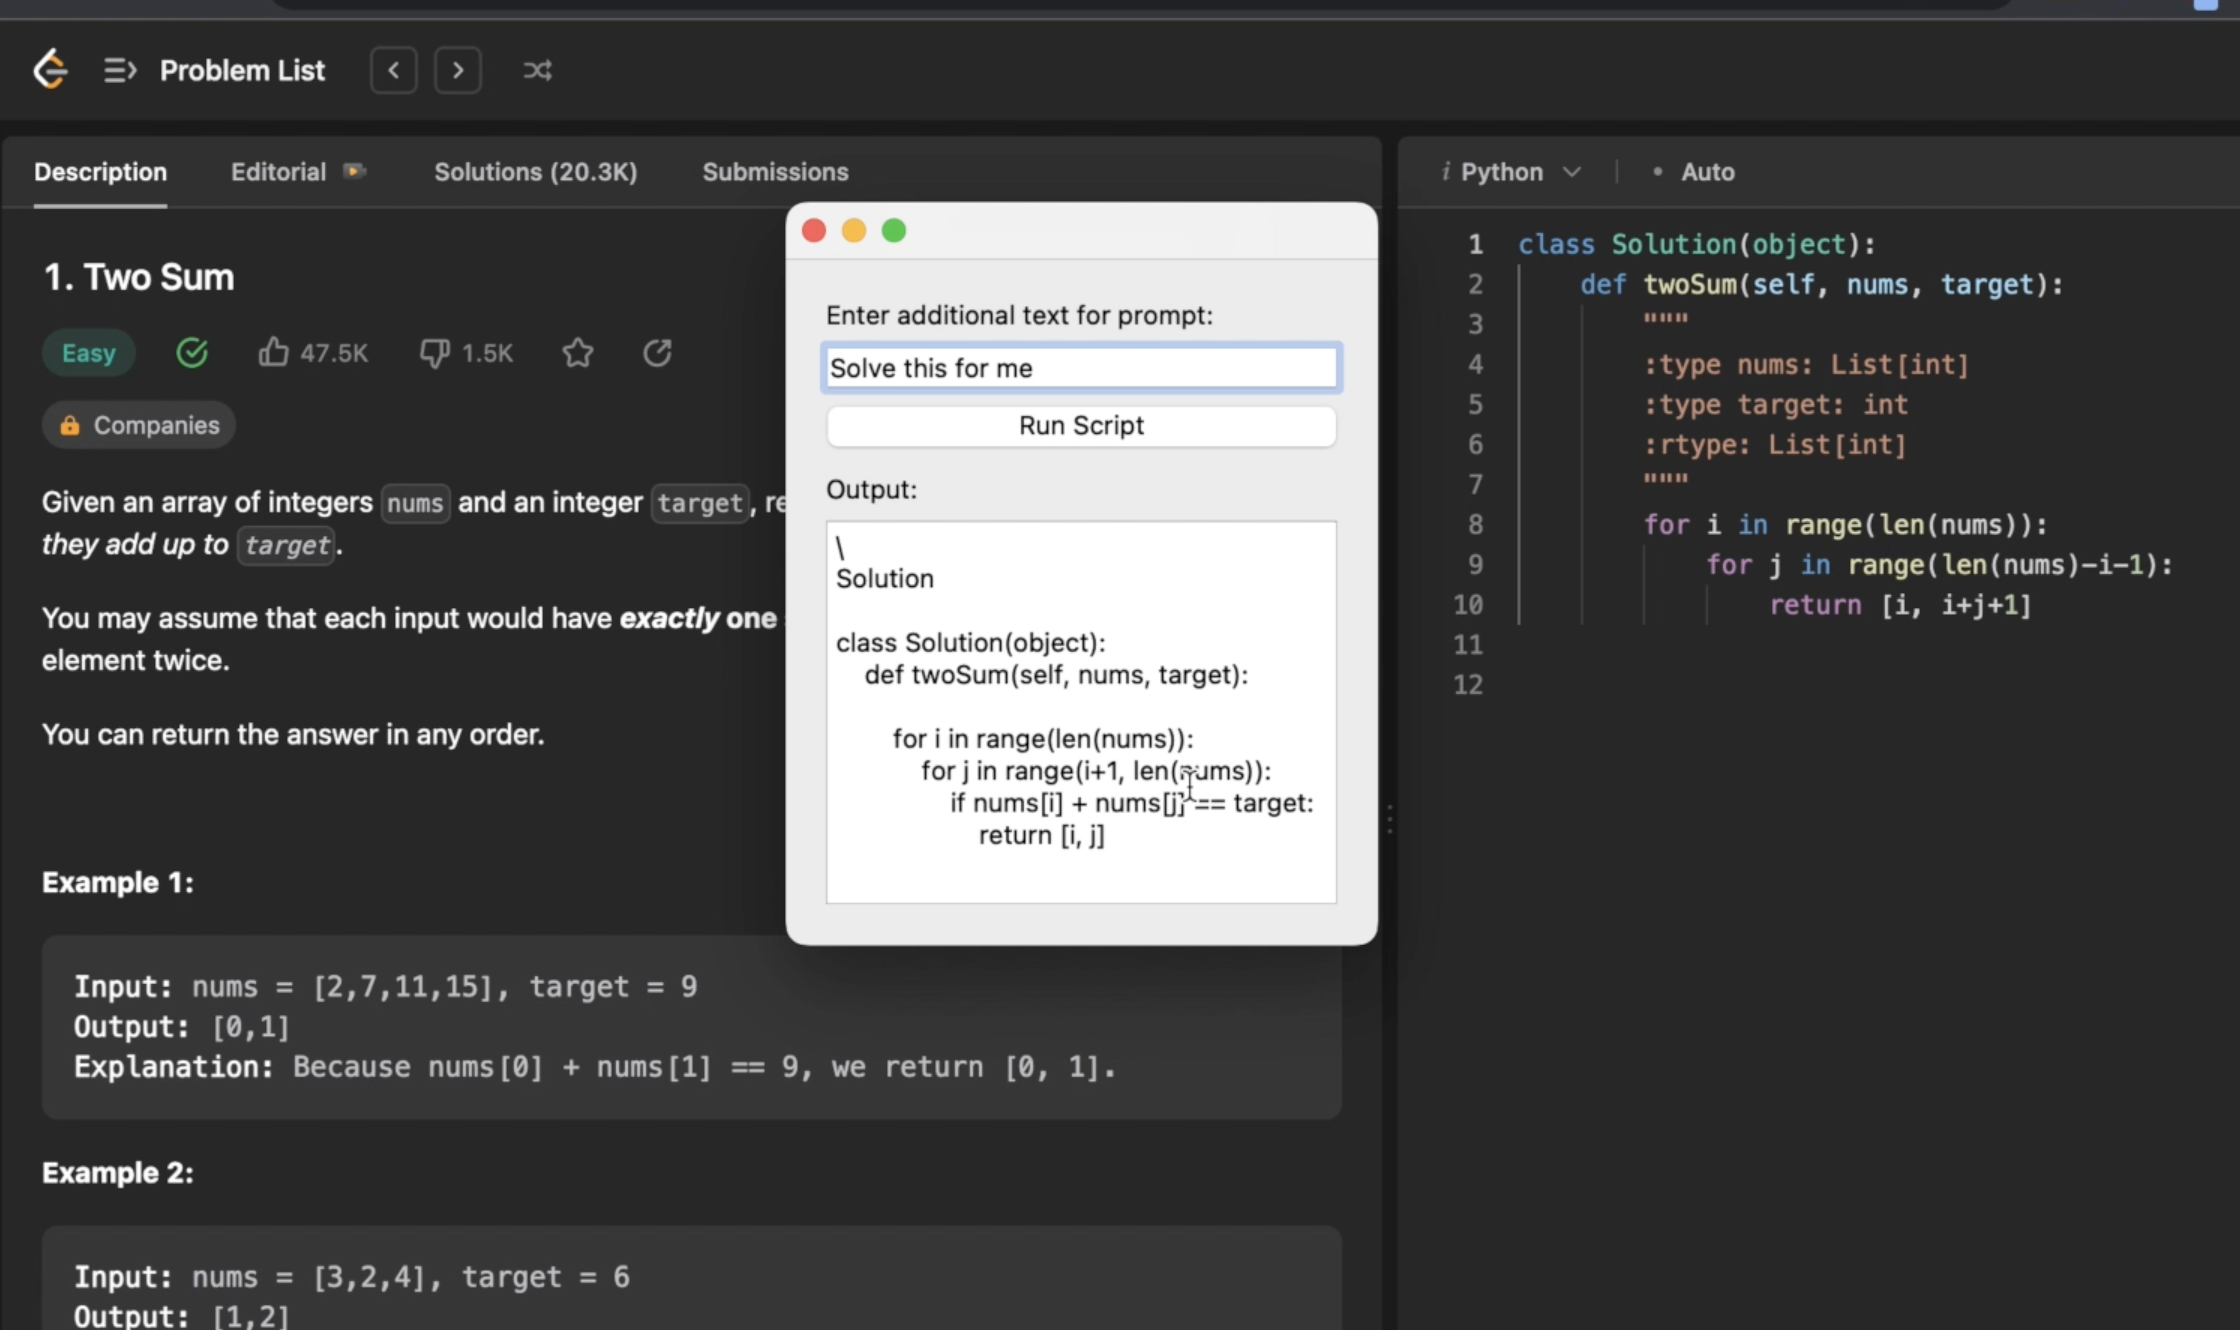Click the panel divider resize handle
Screen dimensions: 2240x1330
click(x=1390, y=820)
